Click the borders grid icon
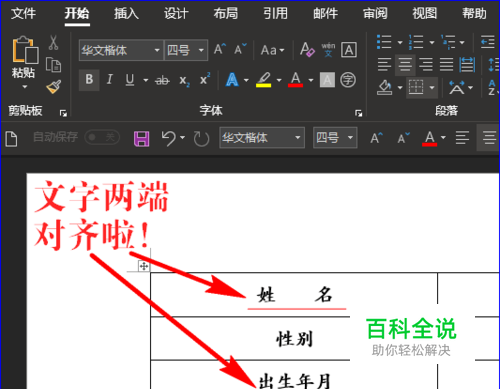The width and height of the screenshot is (500, 389). (x=416, y=87)
